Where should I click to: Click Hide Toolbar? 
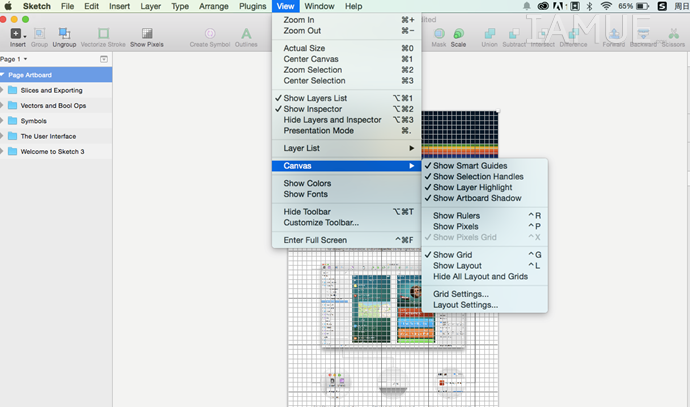point(346,212)
